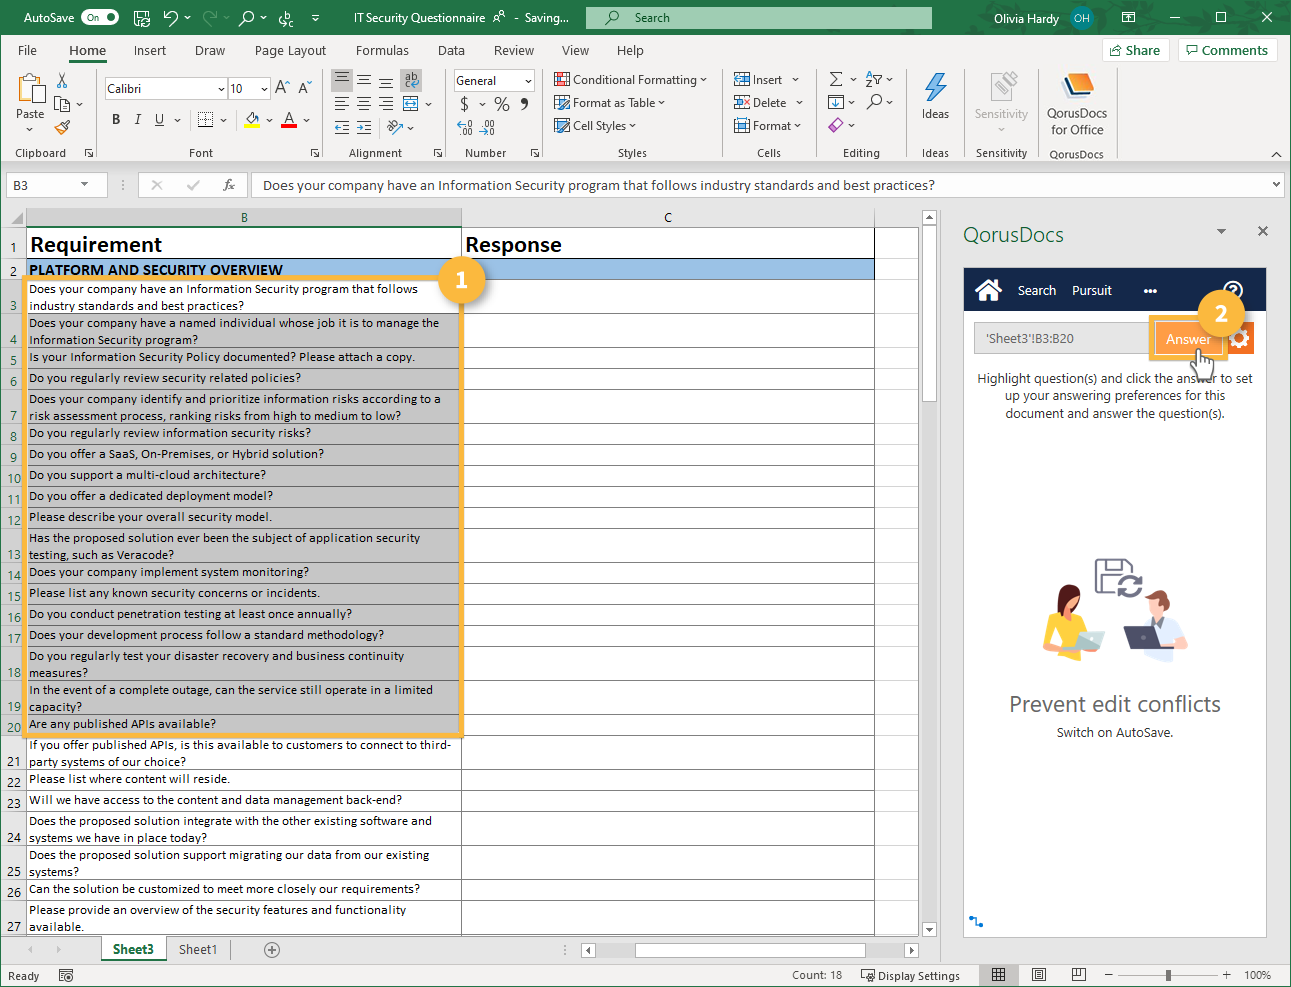Click the Decrease Font Size icon
The height and width of the screenshot is (987, 1291).
pyautogui.click(x=305, y=88)
